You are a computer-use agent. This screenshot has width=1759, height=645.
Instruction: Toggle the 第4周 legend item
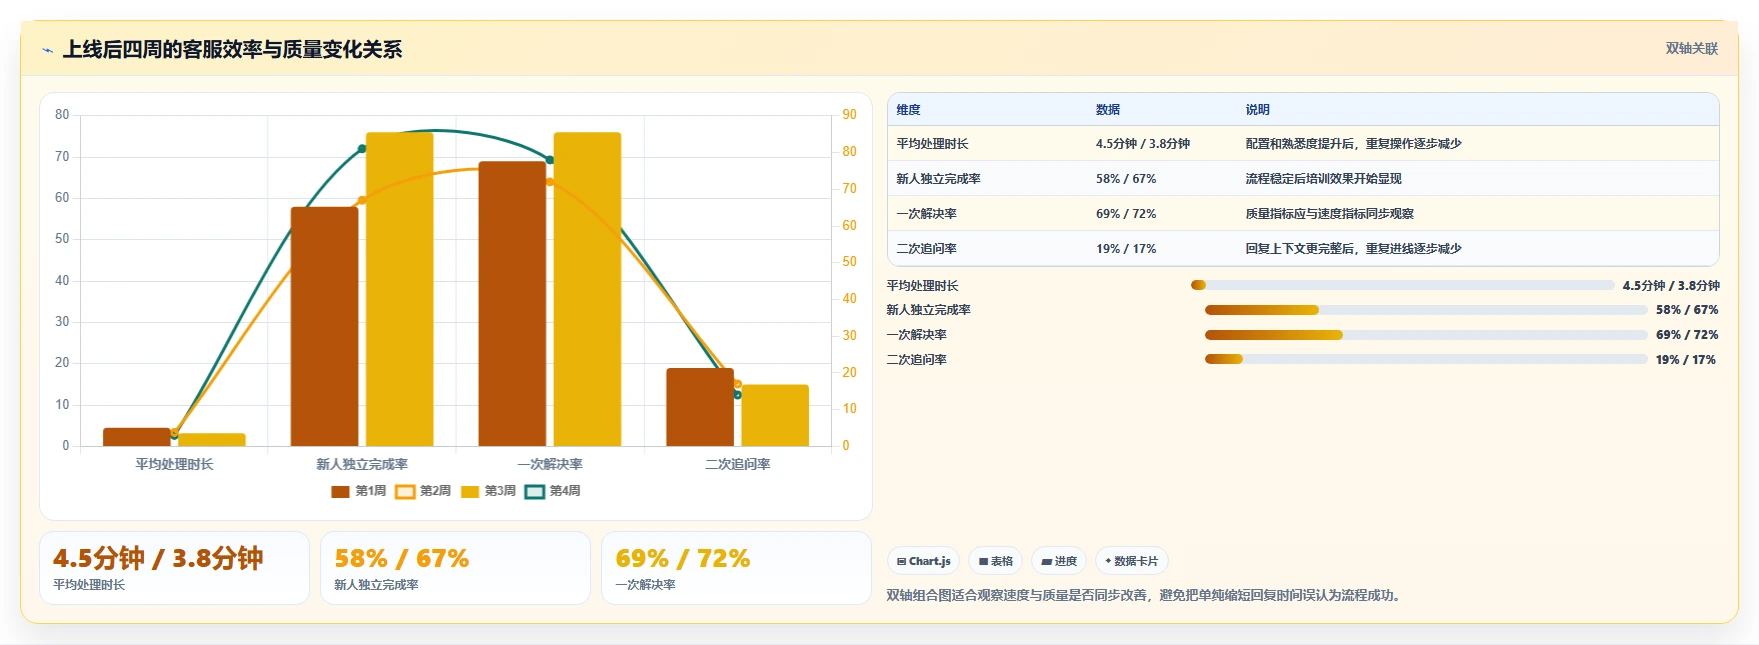[553, 491]
